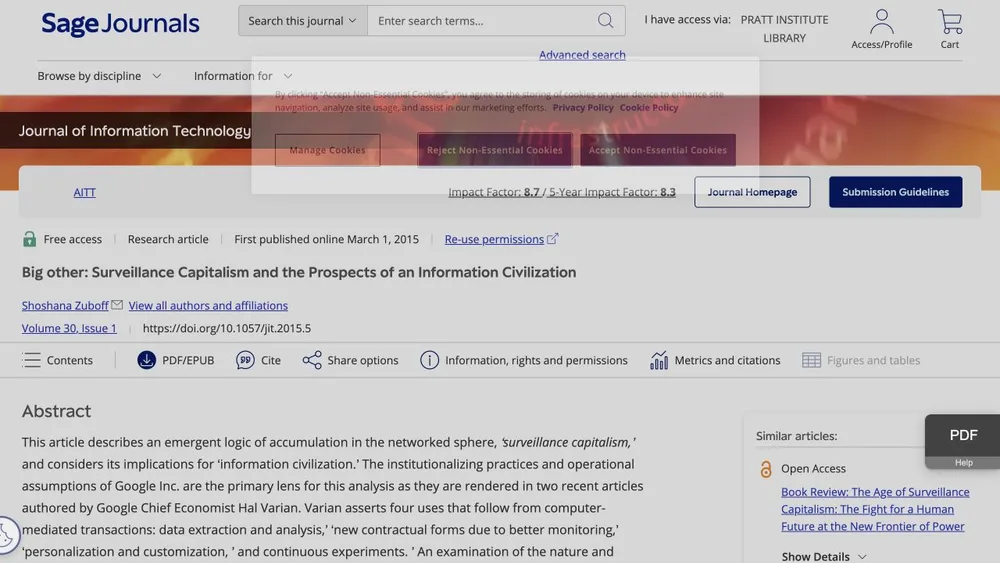Viewport: 1000px width, 563px height.
Task: Open the Cookie Policy link
Action: click(649, 107)
